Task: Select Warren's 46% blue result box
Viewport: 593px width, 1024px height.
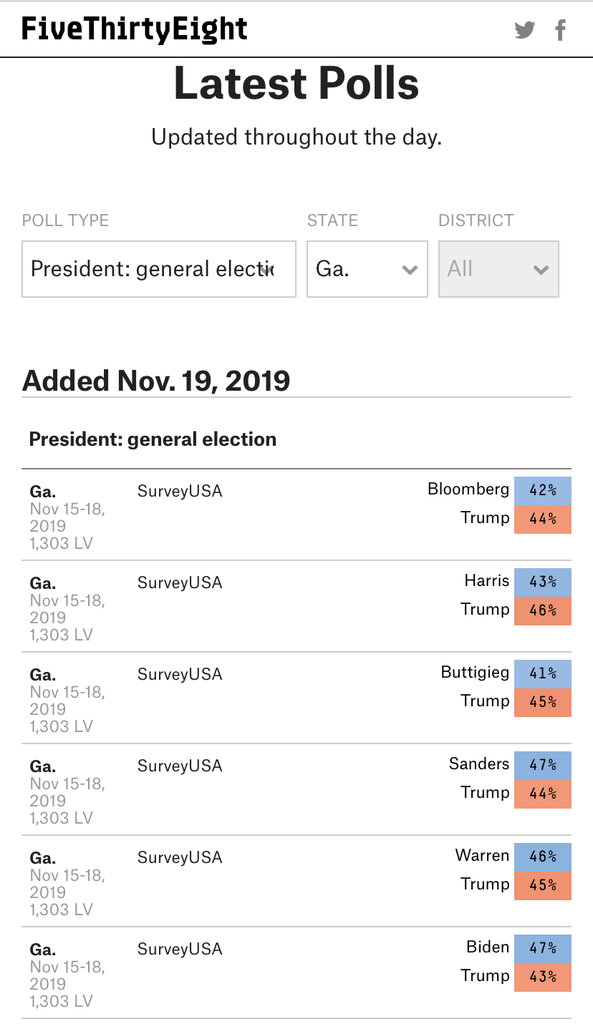Action: 543,857
